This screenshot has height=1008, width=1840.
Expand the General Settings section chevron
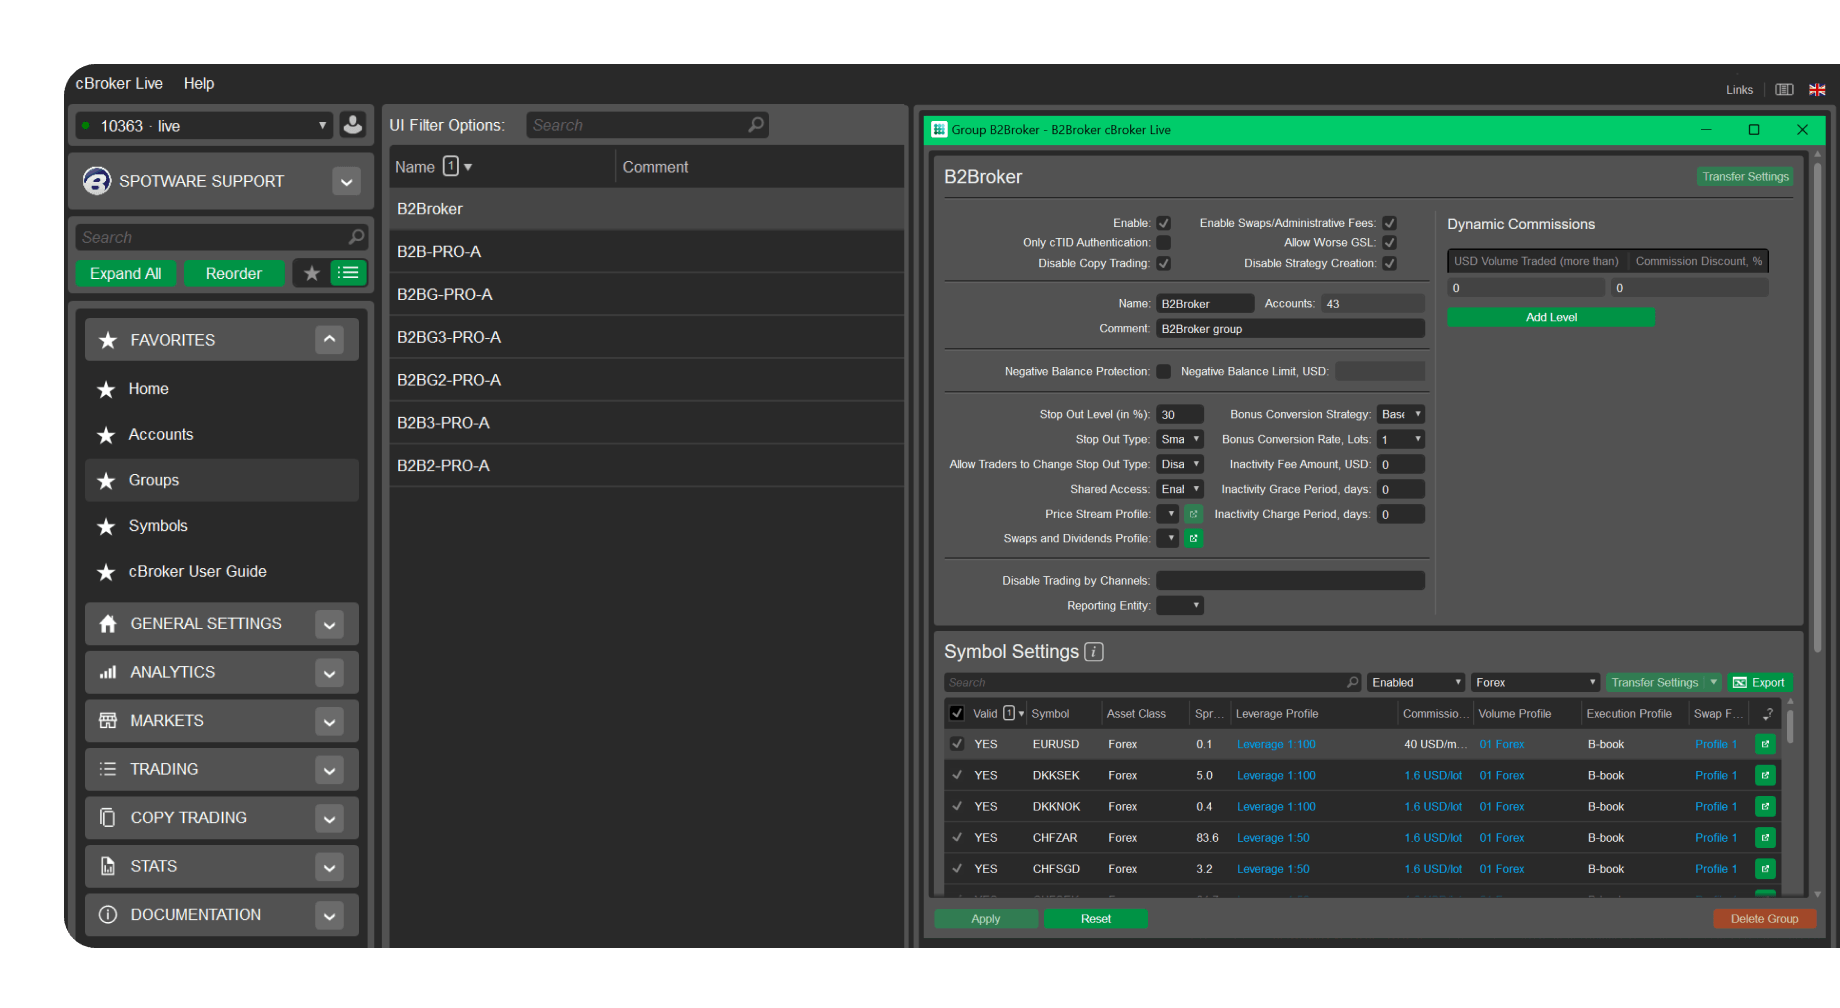329,624
